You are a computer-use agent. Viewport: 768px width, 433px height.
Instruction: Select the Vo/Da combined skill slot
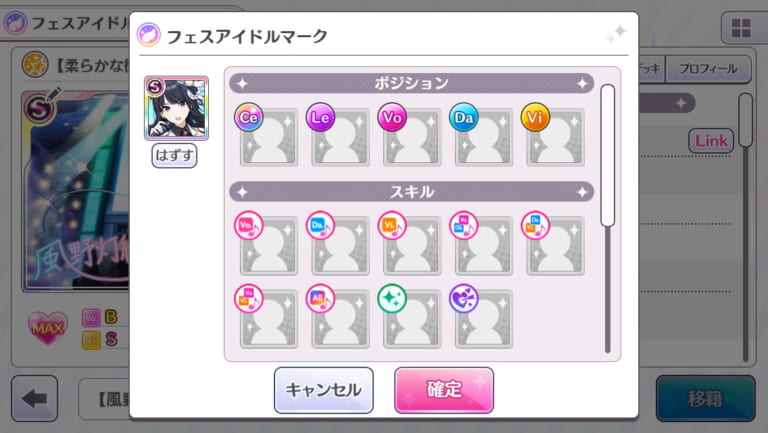483,245
